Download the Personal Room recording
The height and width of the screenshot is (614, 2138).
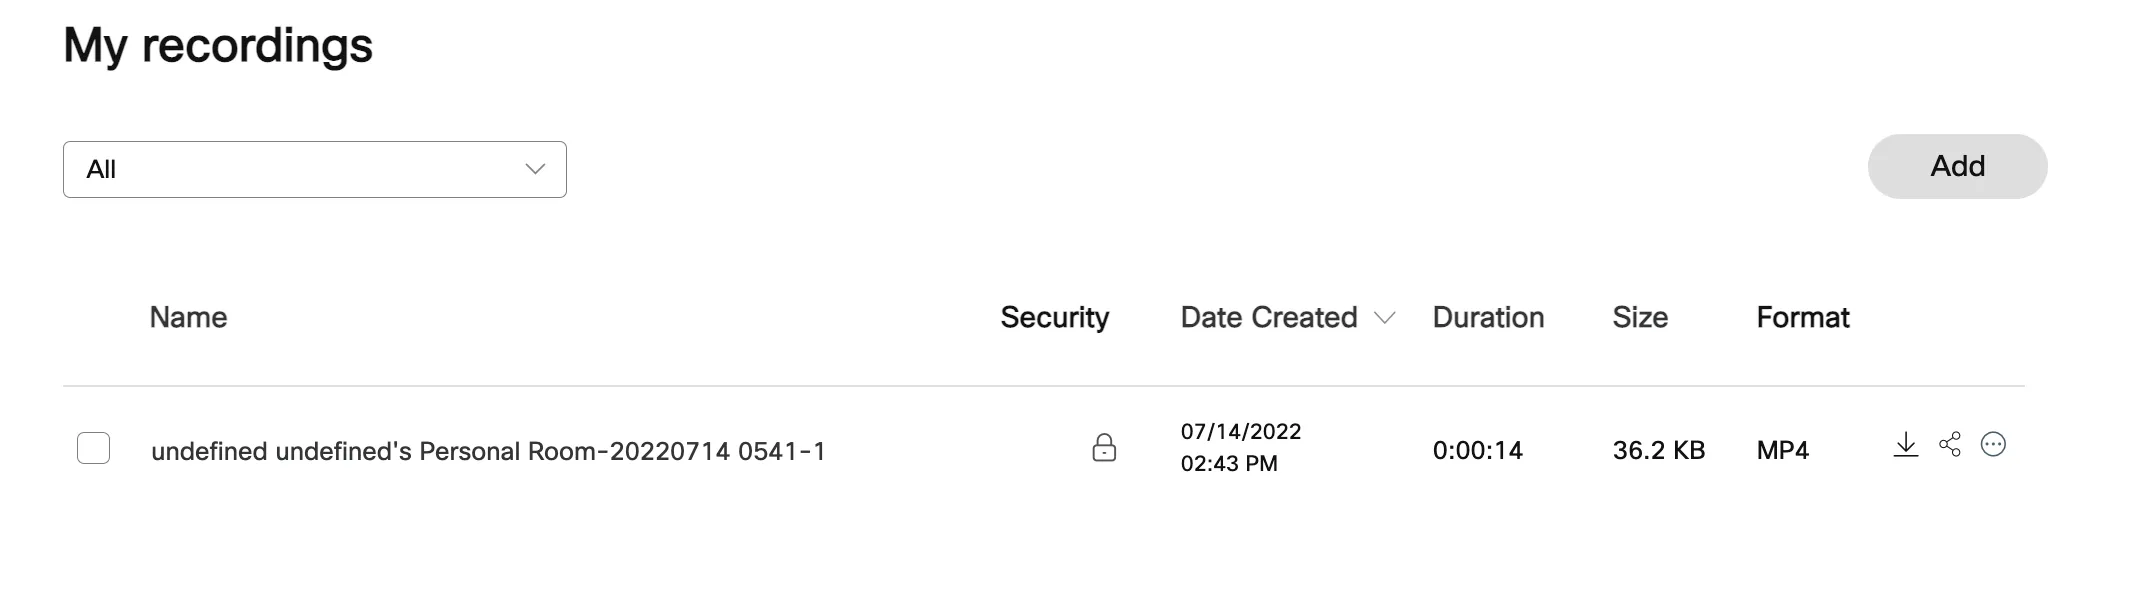[x=1906, y=445]
